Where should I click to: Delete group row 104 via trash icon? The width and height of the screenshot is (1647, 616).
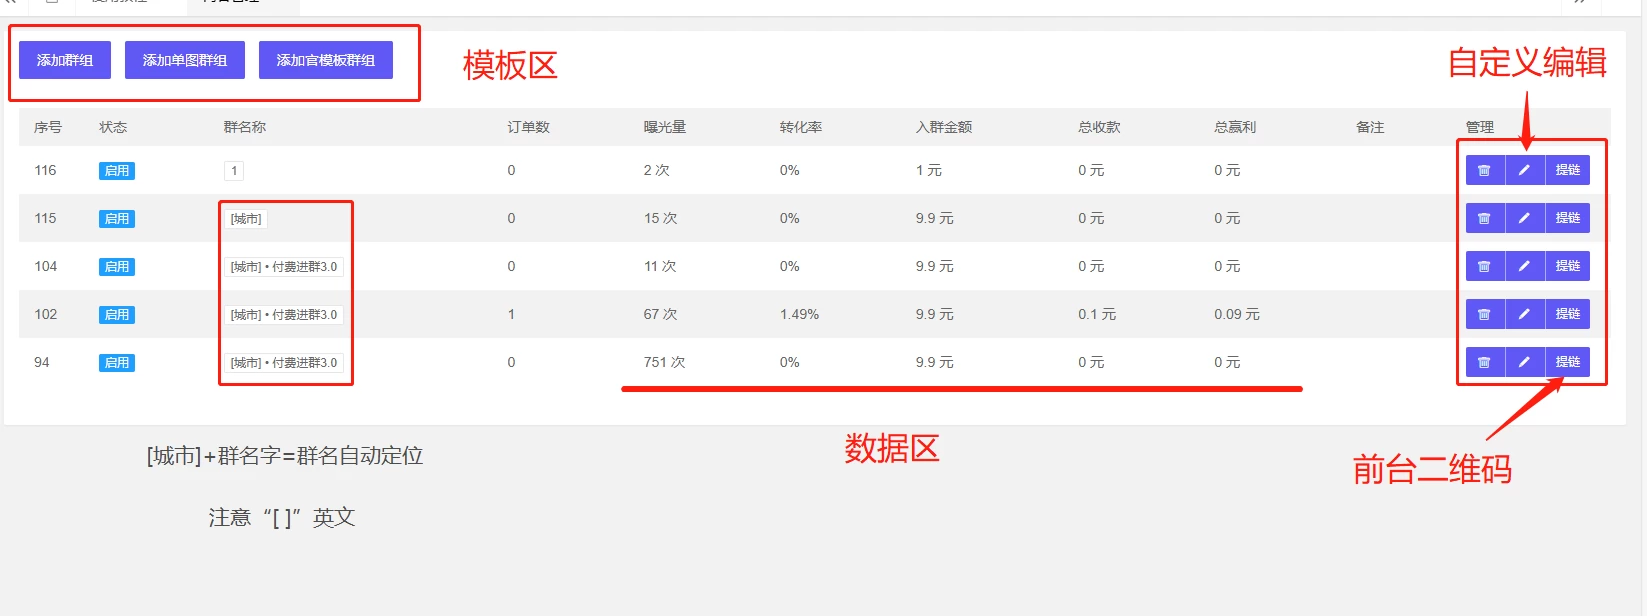point(1485,266)
